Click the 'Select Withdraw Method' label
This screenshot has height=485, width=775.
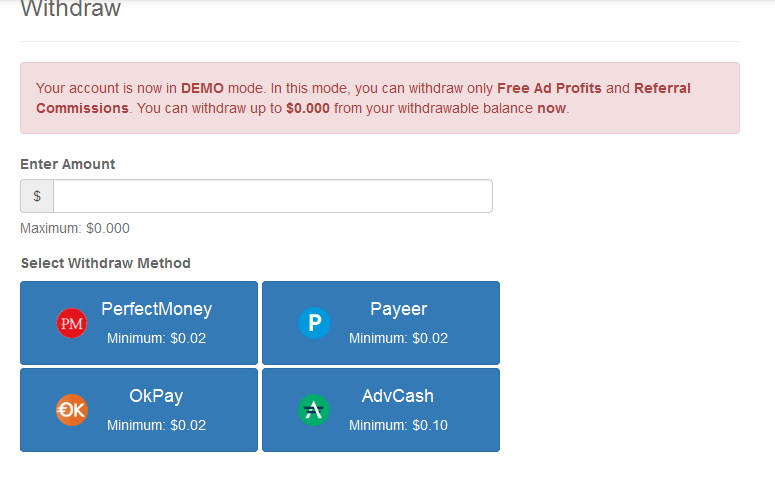pos(106,263)
